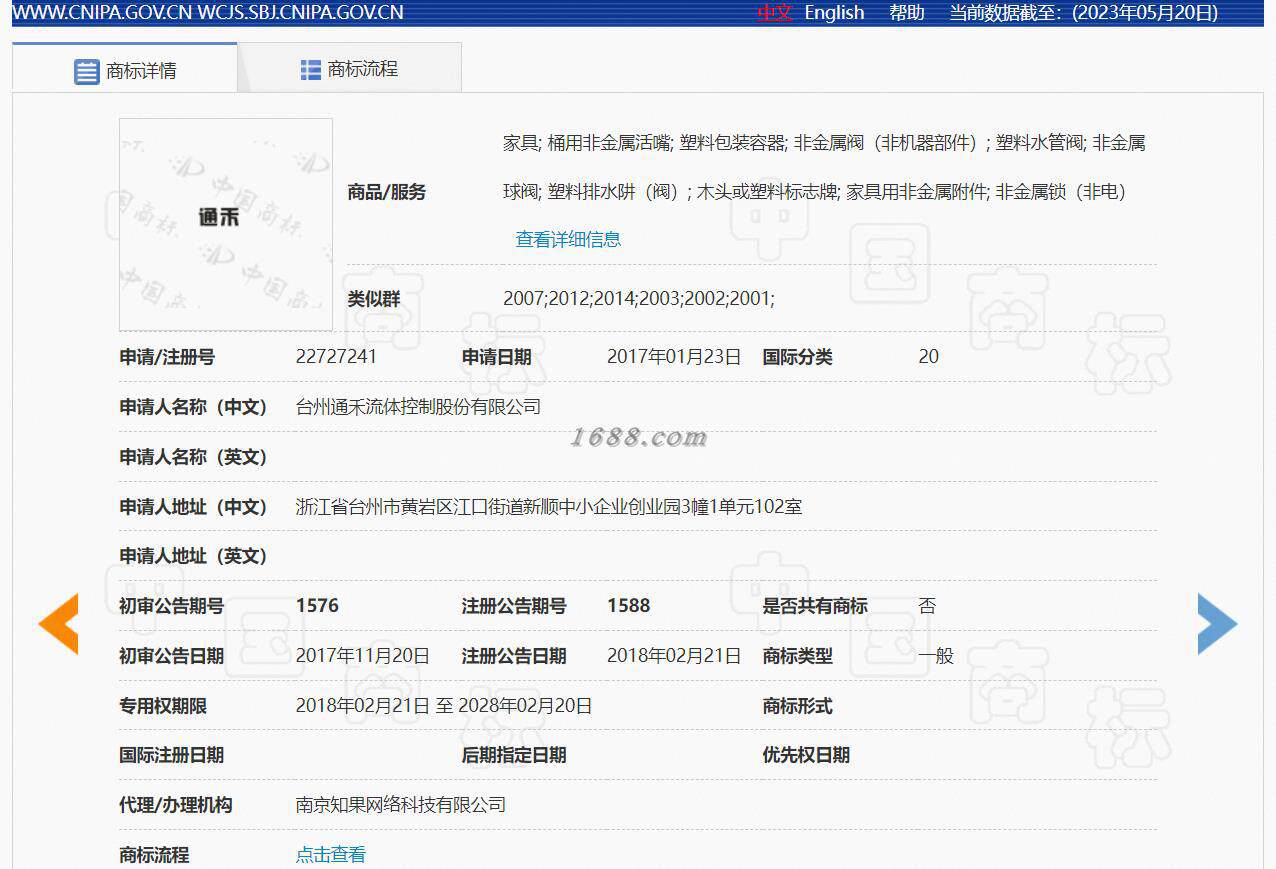This screenshot has height=869, width=1276.
Task: Click the orange previous-record arrow
Action: tap(58, 624)
